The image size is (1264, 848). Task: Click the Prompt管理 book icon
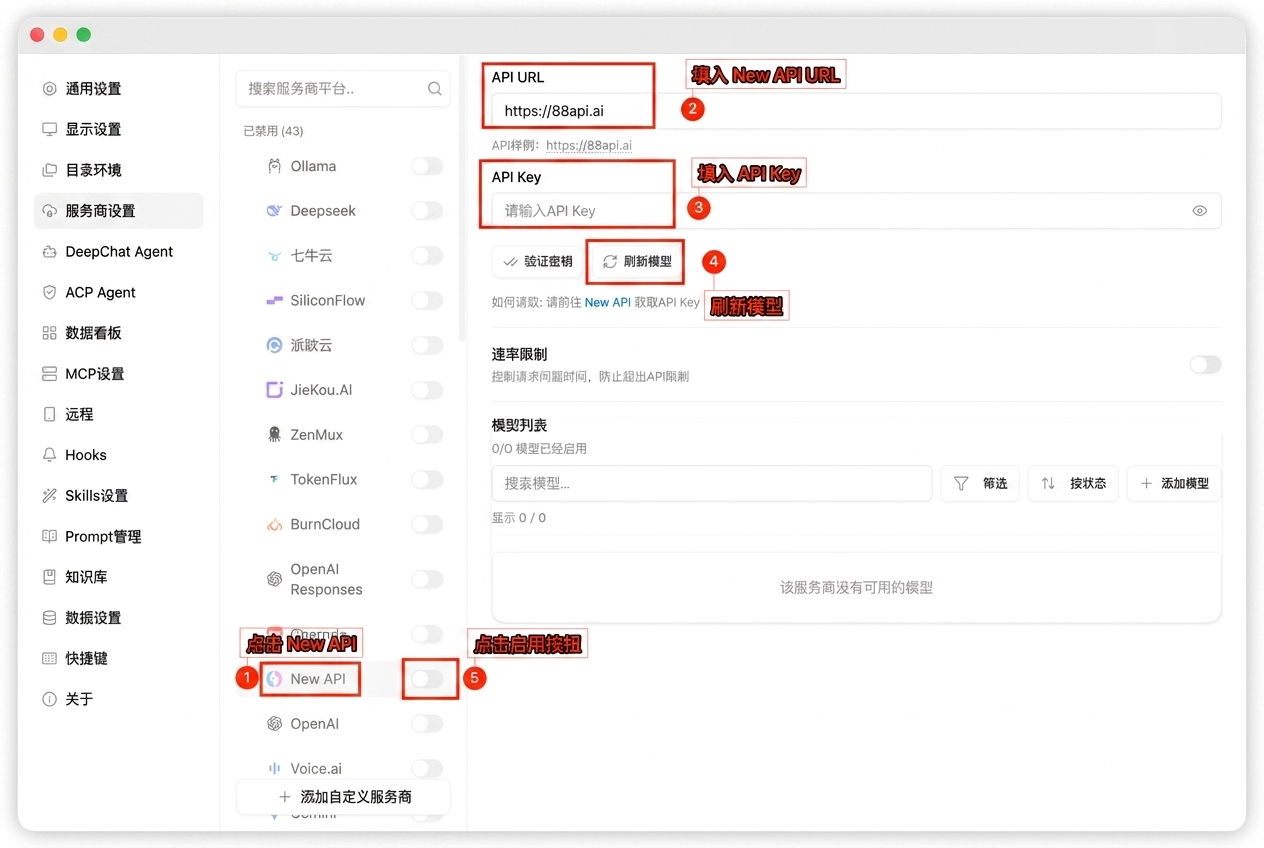(x=49, y=536)
